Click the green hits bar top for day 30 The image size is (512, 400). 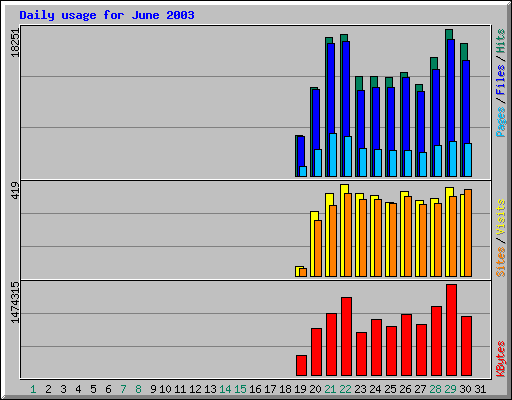tap(464, 52)
